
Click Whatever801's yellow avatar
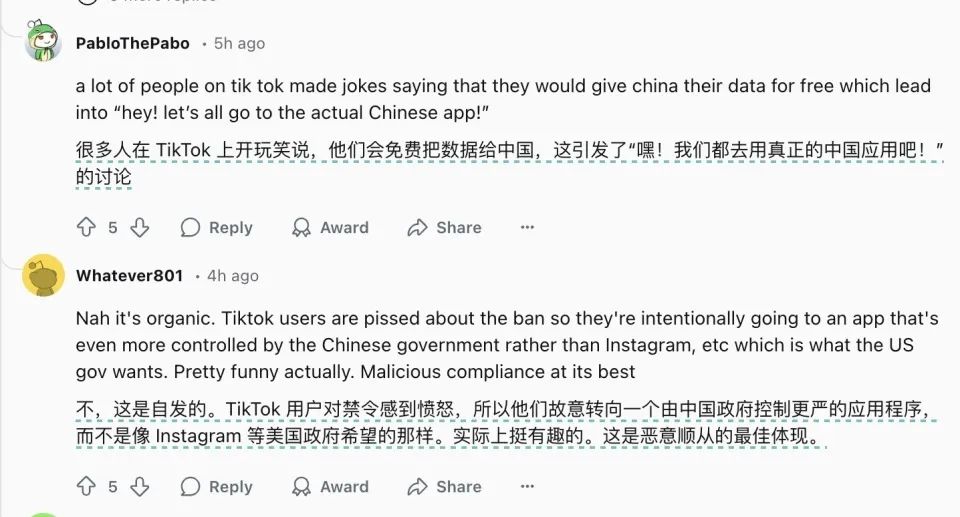click(44, 275)
